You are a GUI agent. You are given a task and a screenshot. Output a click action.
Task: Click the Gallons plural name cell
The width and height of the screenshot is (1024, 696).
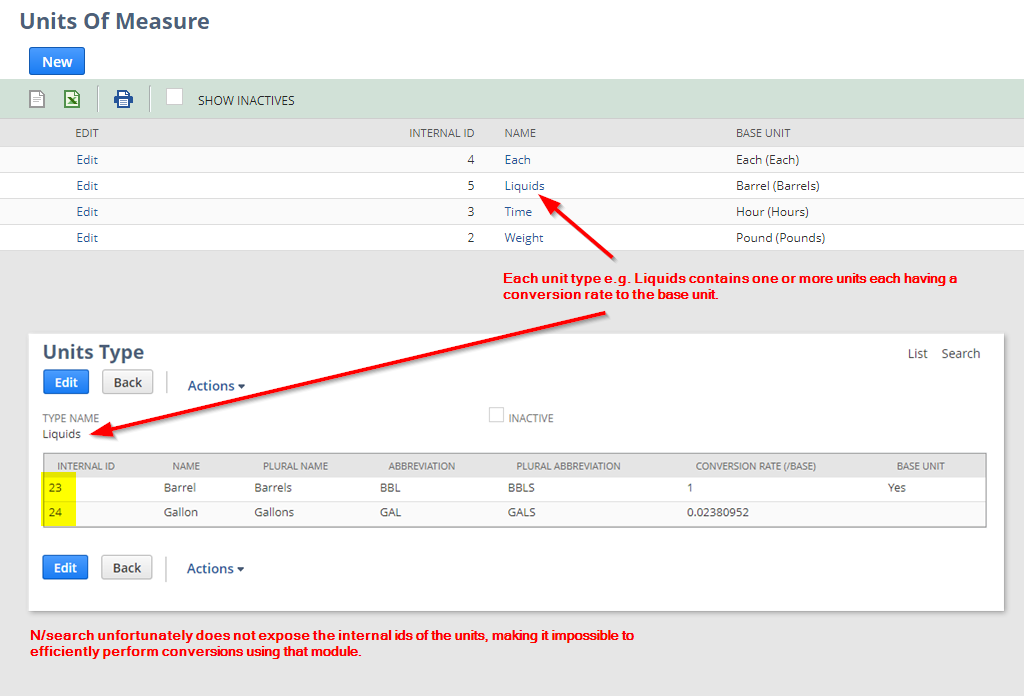[x=274, y=513]
